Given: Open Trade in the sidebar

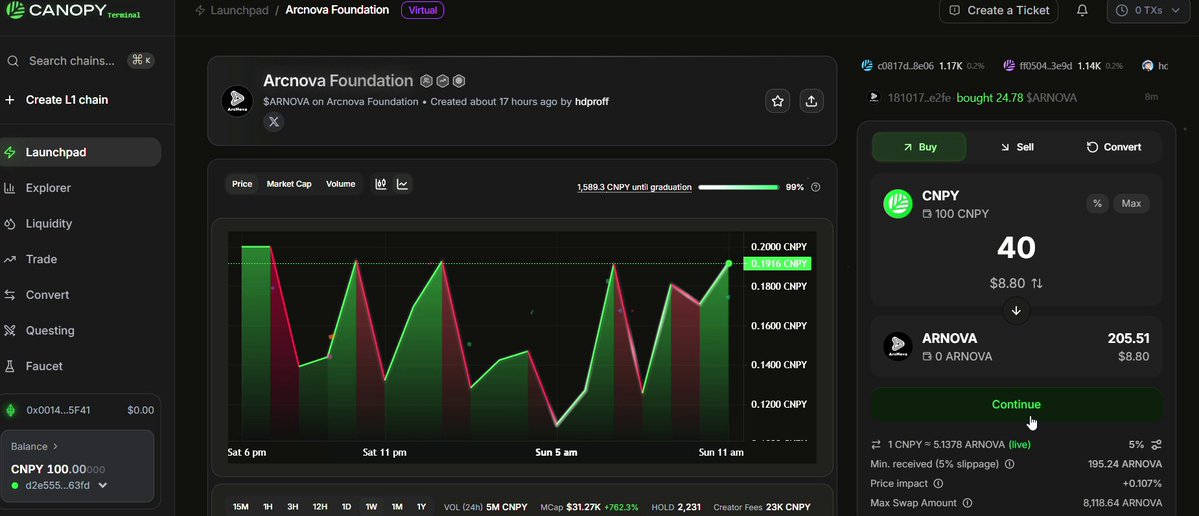Looking at the screenshot, I should (31, 259).
